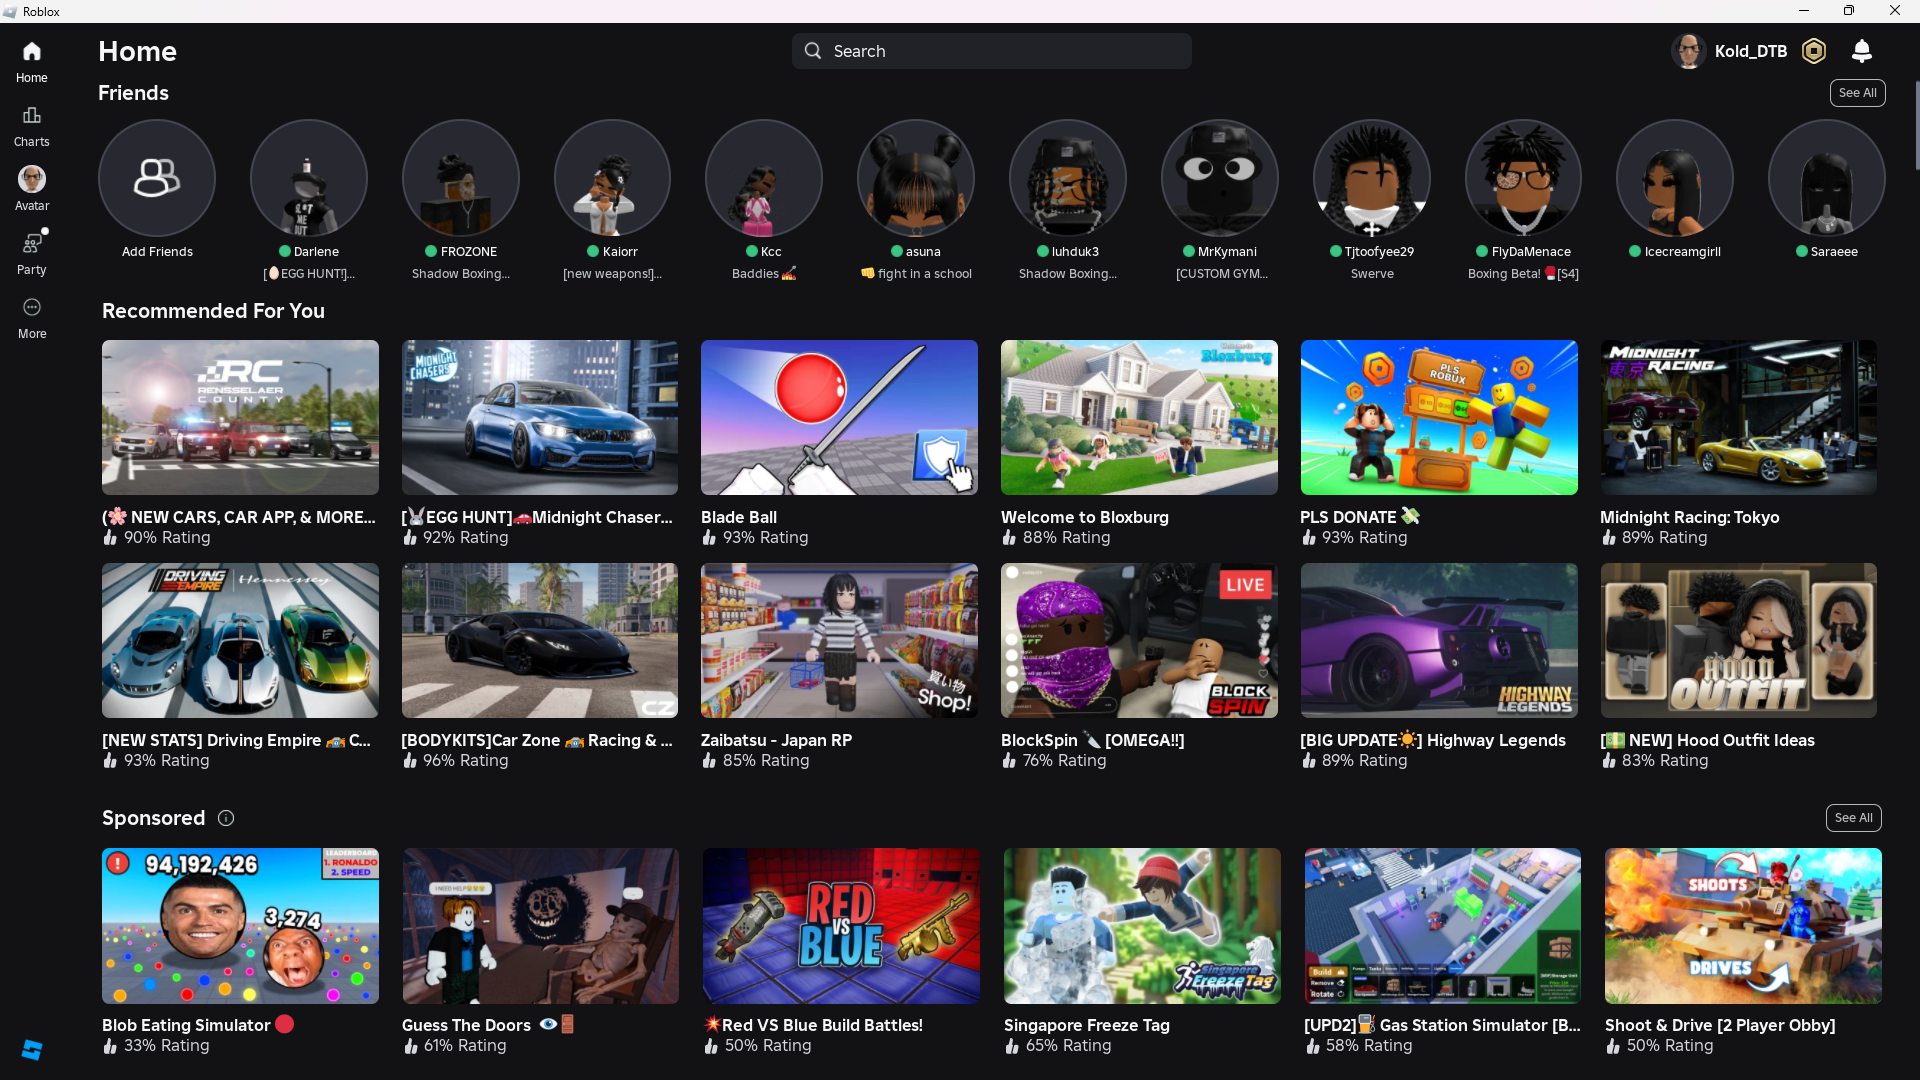This screenshot has height=1080, width=1920.
Task: Open the PLS DONATE game title link
Action: 1348,517
